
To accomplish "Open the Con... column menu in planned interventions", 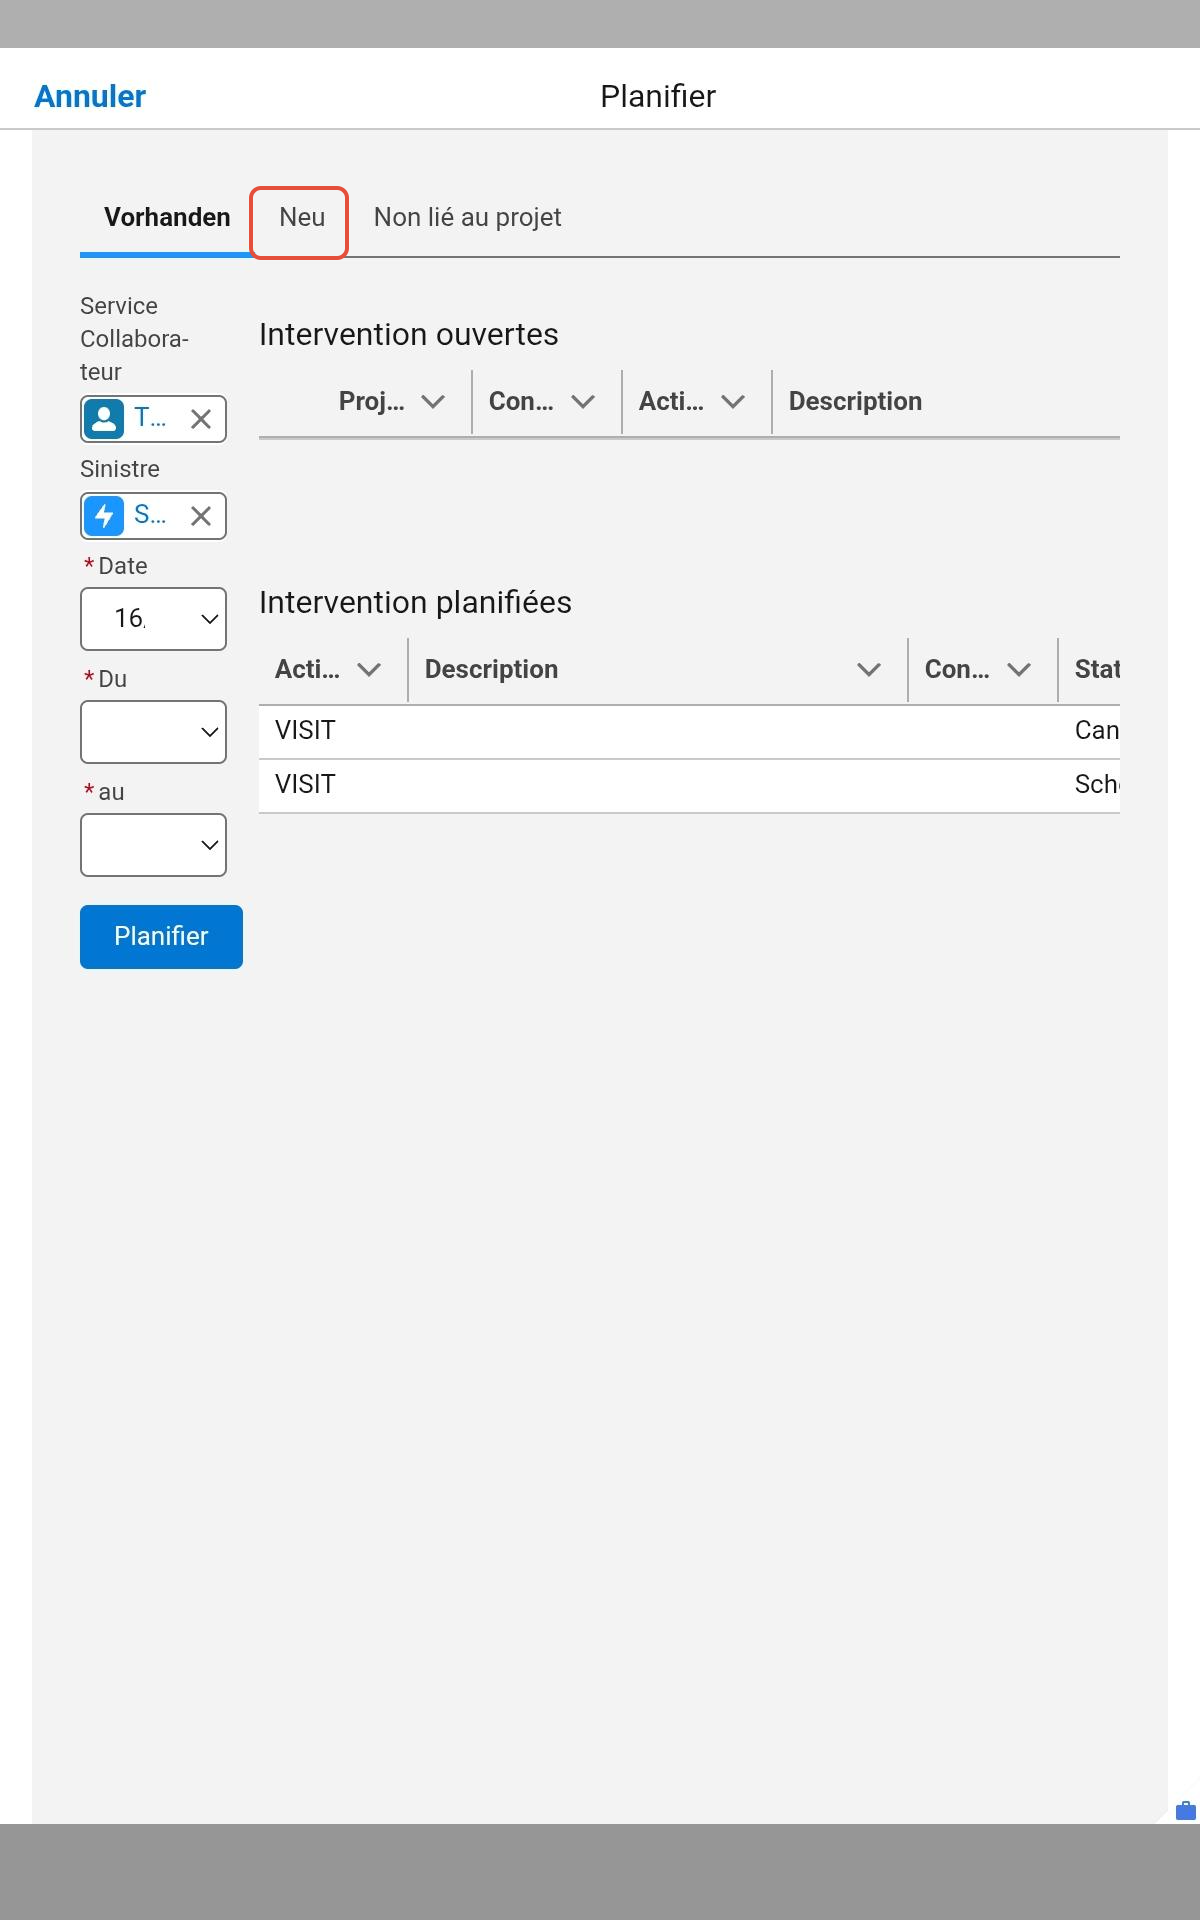I will (1019, 670).
